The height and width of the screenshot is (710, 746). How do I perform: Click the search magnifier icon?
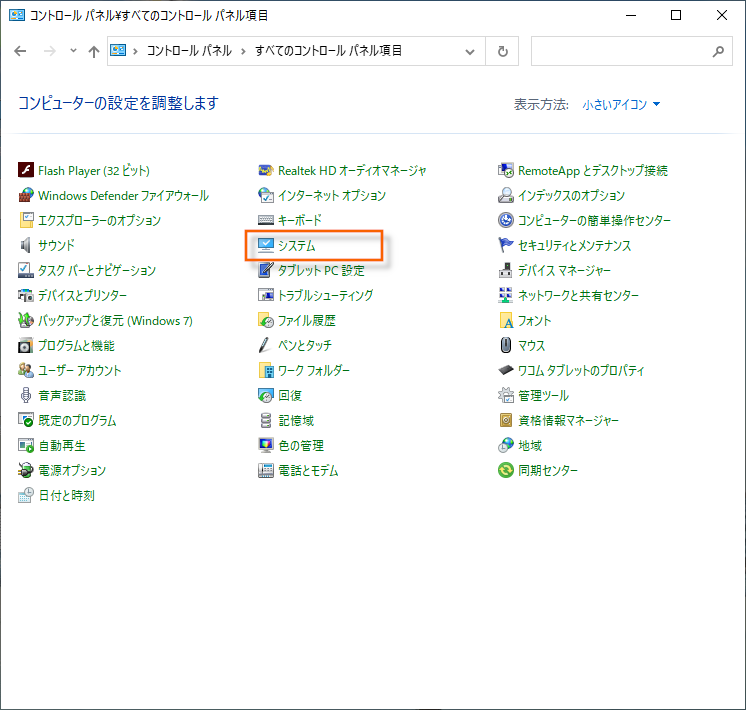coord(718,51)
